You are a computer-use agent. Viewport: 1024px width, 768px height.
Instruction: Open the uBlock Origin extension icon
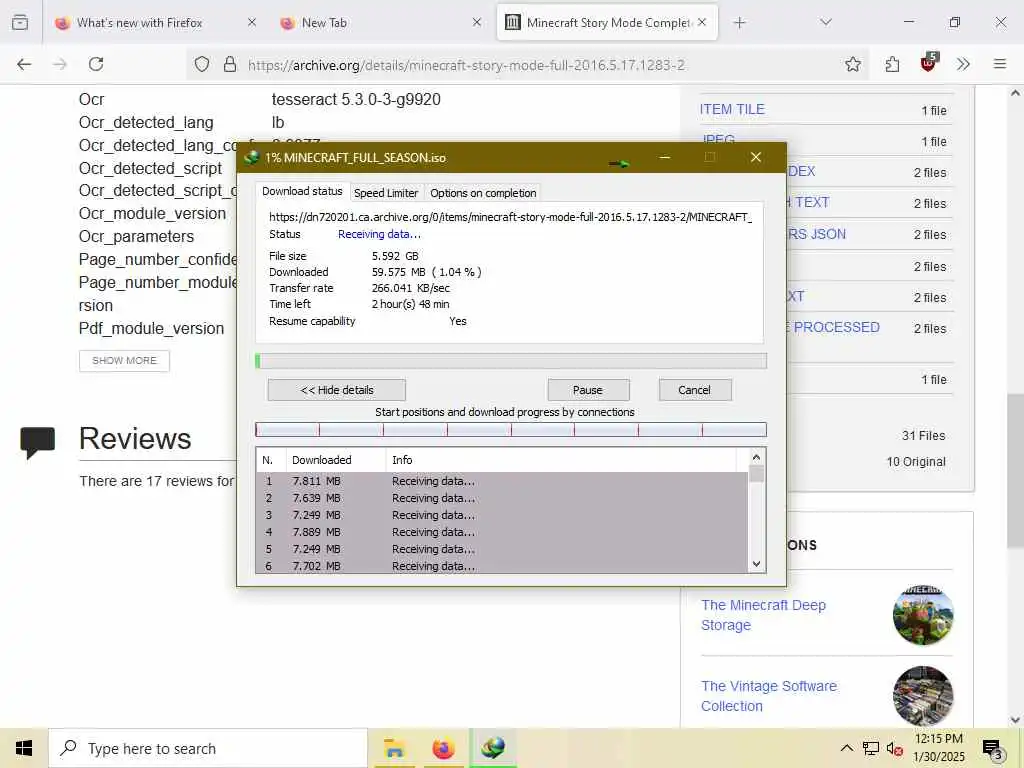(x=929, y=62)
